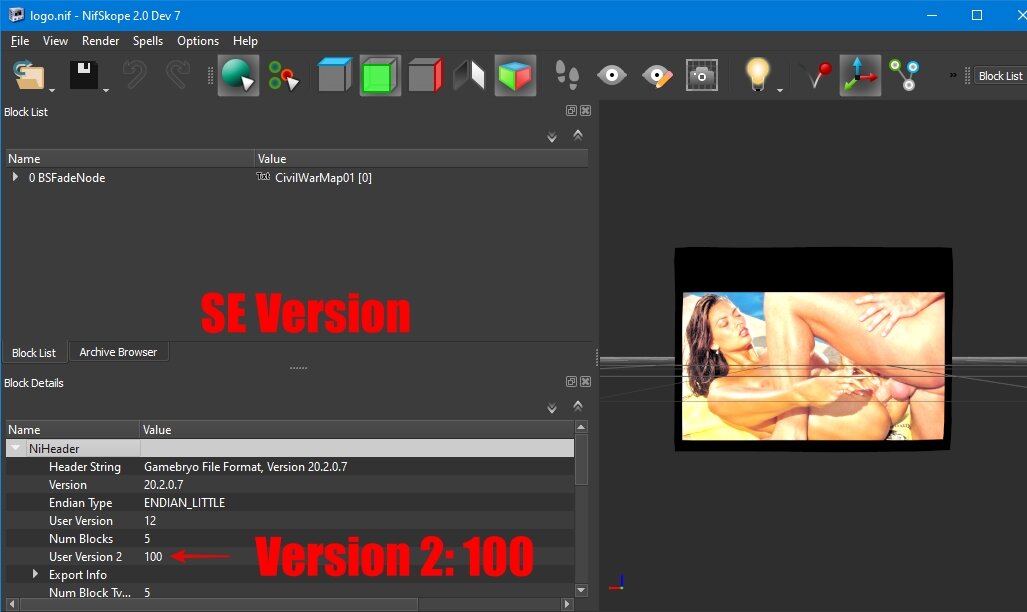Switch to top view blue cube
Screen dimensions: 1027x612
pyautogui.click(x=335, y=75)
